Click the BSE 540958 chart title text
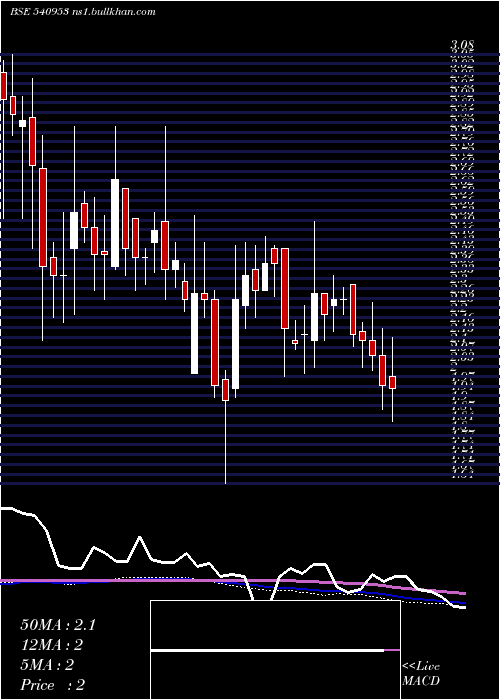This screenshot has height=700, width=500. [x=83, y=12]
